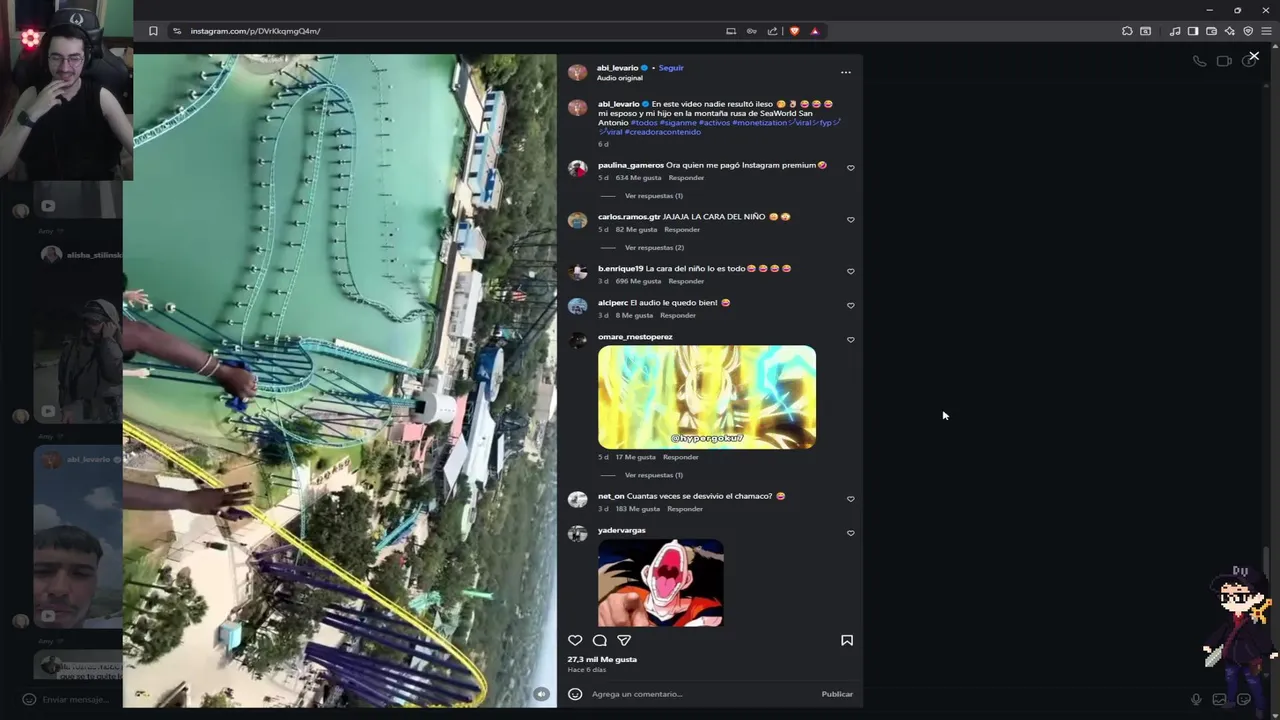Click the paper-plane share post icon

[624, 640]
